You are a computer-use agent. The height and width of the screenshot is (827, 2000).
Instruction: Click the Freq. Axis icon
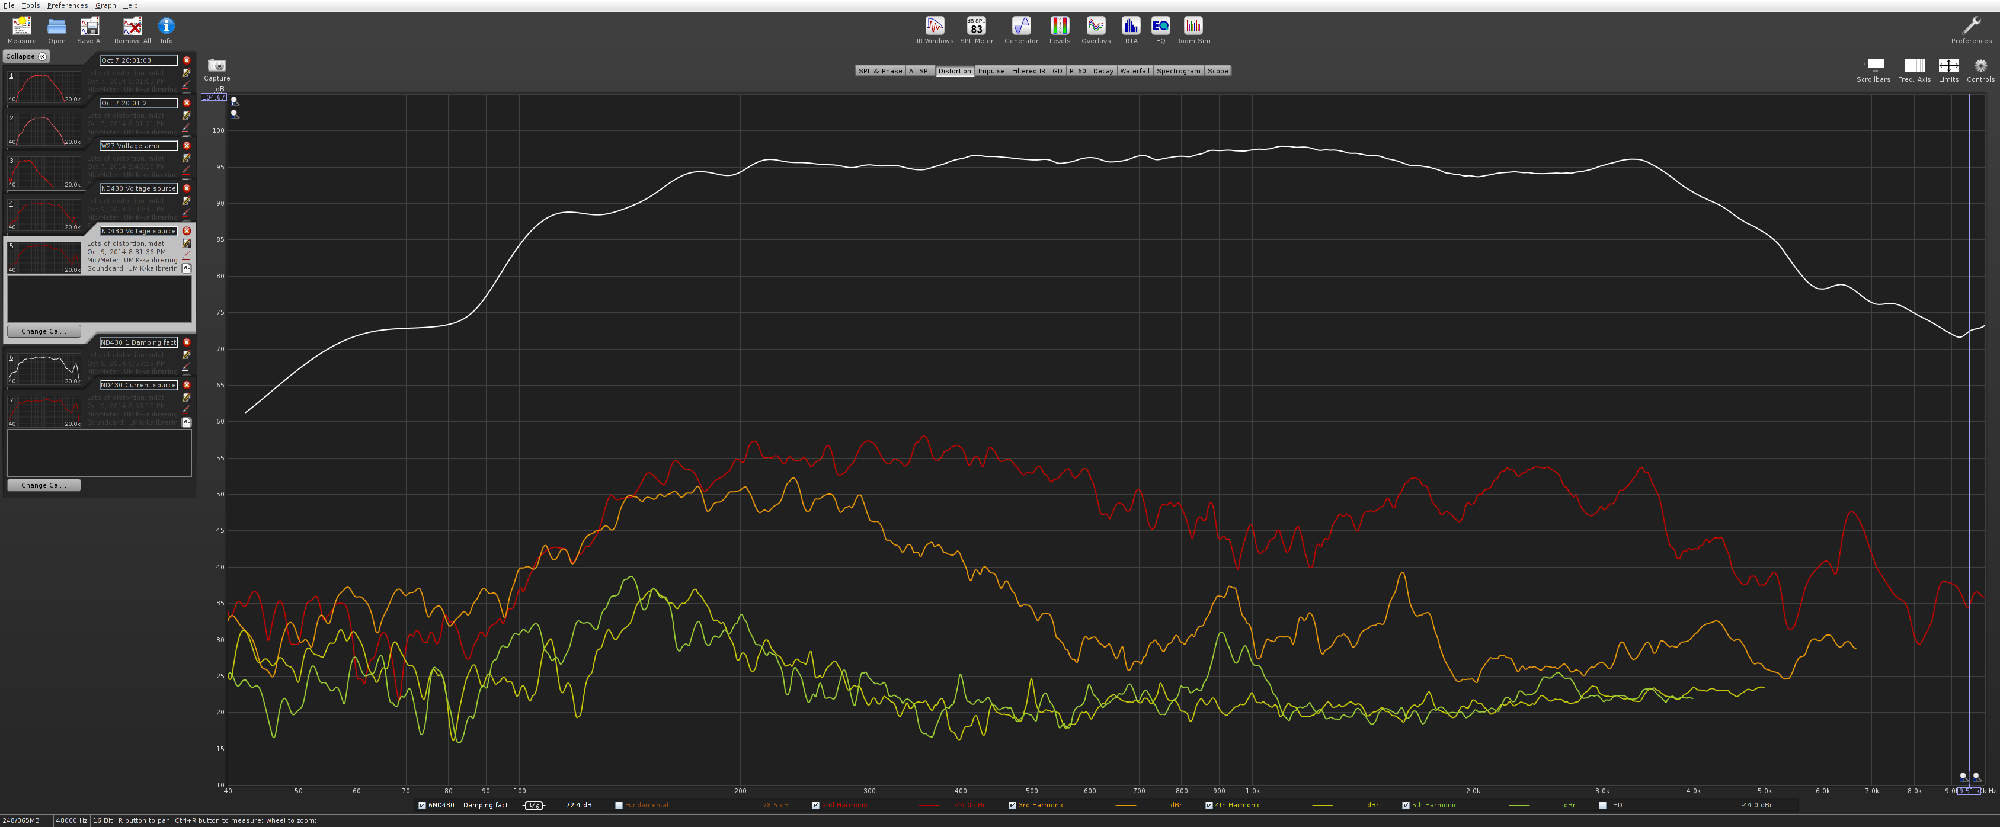click(x=1914, y=65)
